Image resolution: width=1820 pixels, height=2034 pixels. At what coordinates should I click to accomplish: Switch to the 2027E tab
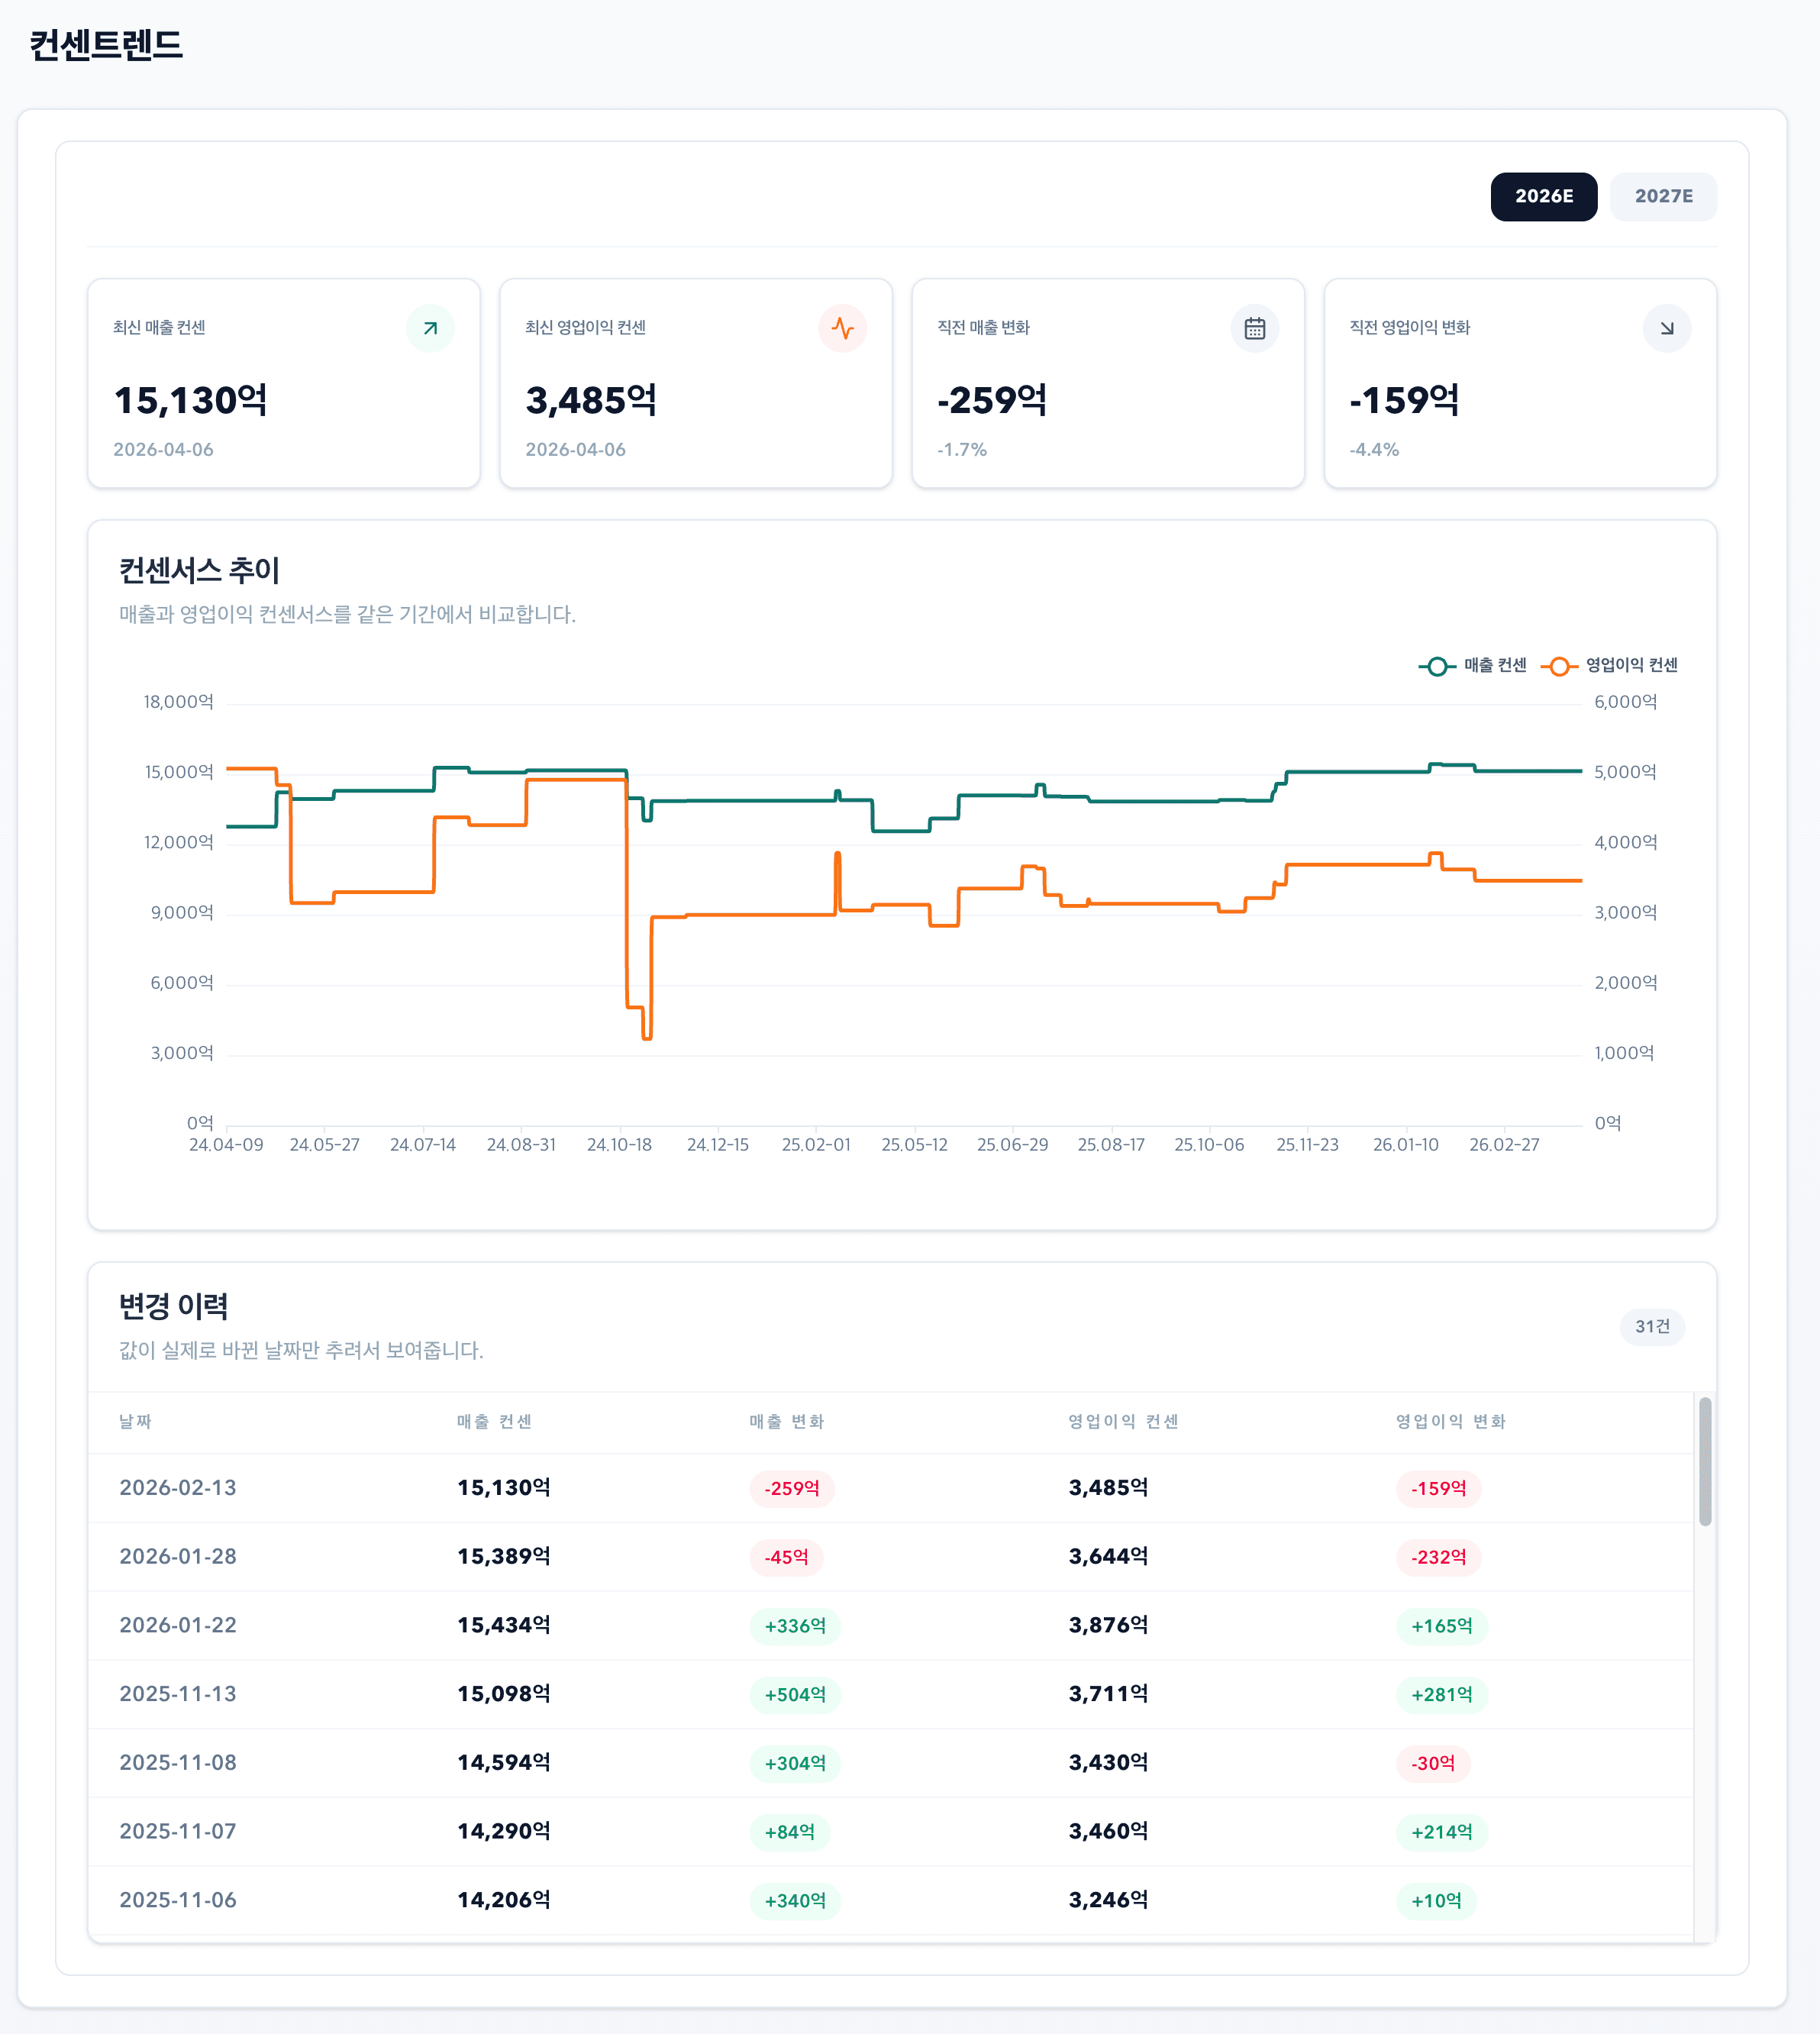pyautogui.click(x=1663, y=196)
